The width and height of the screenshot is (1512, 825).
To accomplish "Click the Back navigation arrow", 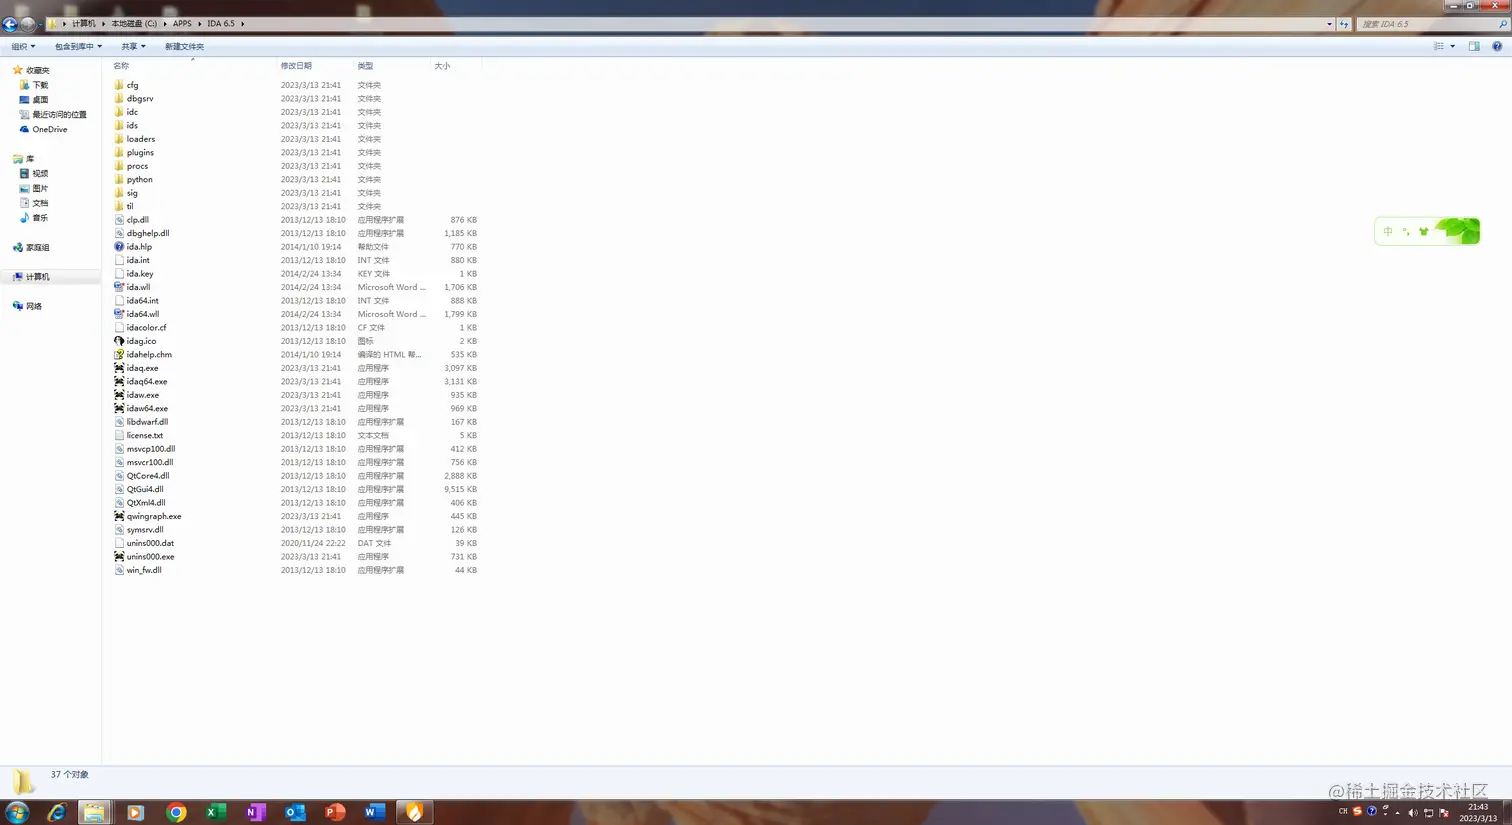I will tap(10, 24).
